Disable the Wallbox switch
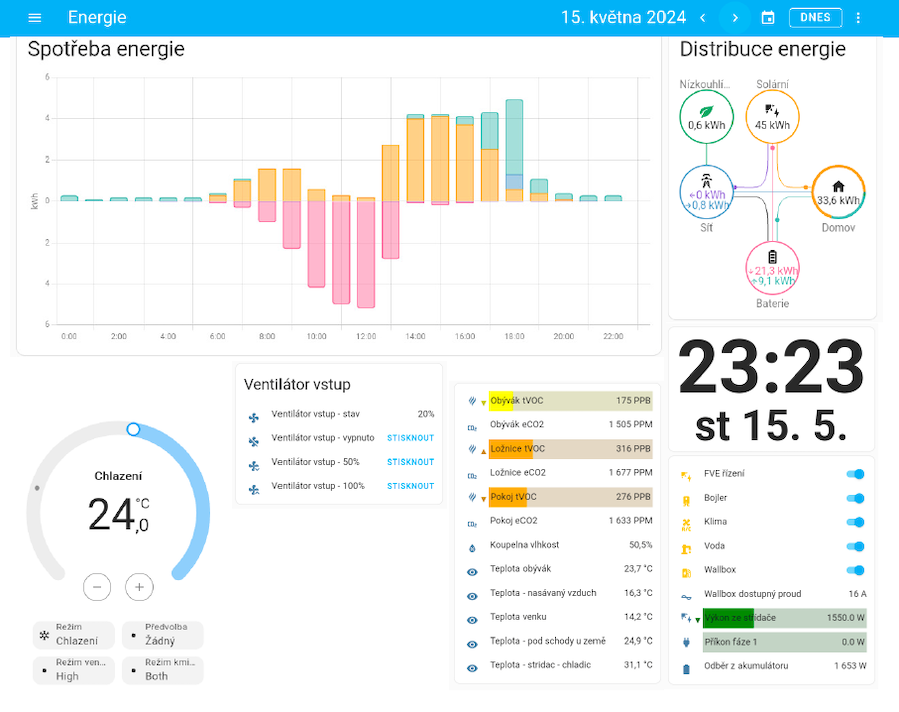The image size is (899, 712). [855, 570]
